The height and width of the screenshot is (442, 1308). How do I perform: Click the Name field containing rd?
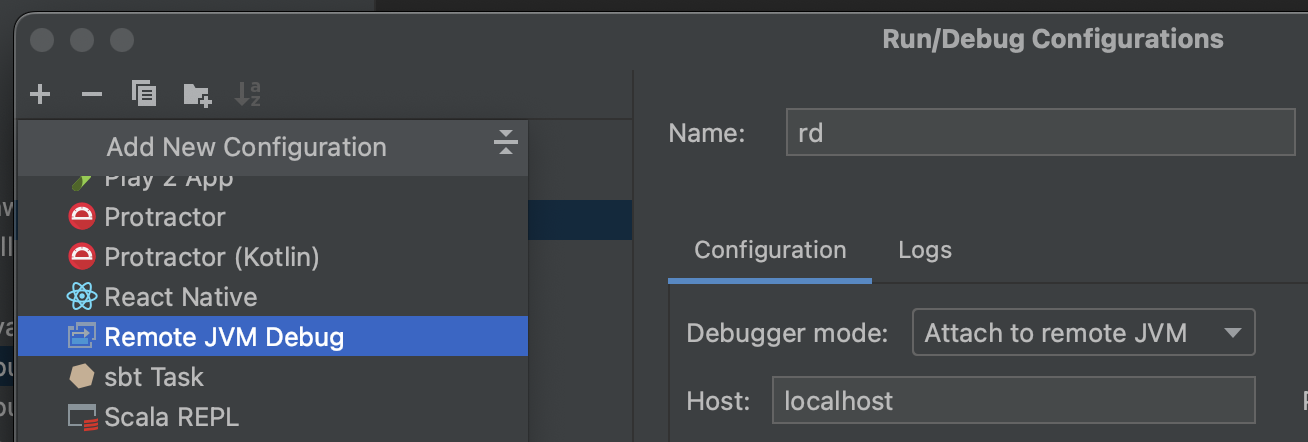1040,133
